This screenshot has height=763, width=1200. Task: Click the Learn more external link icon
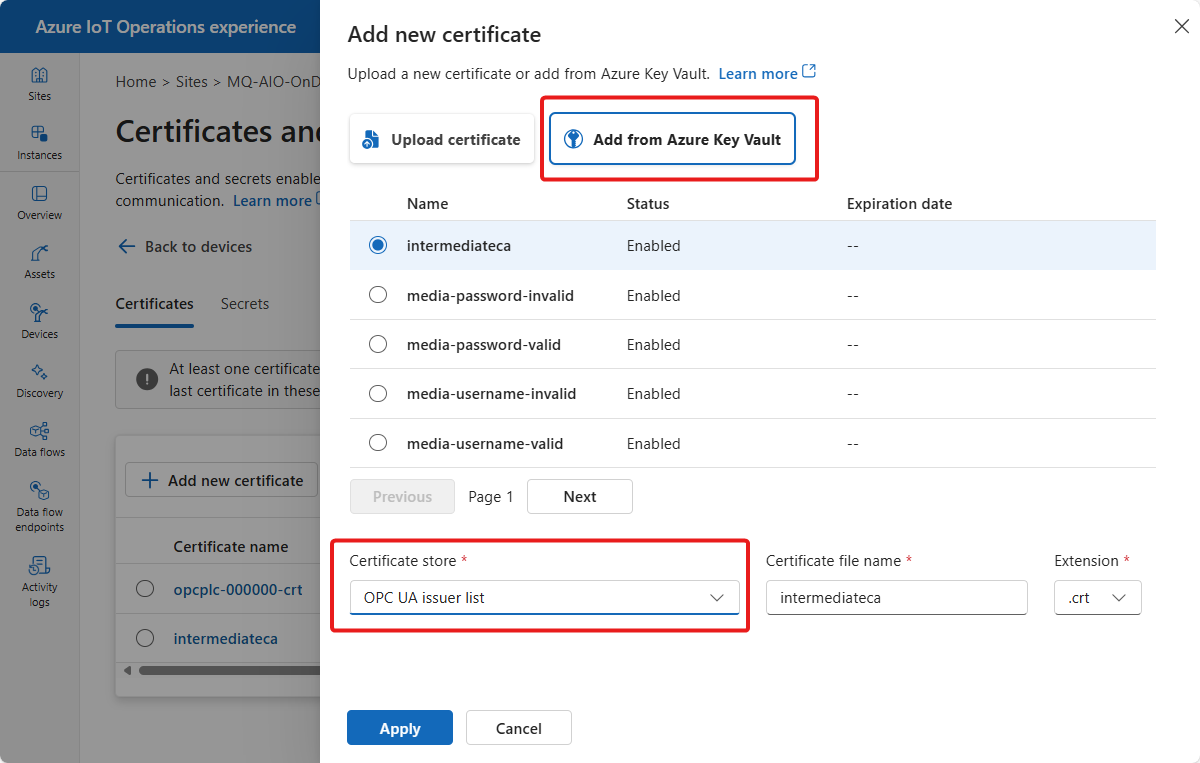pyautogui.click(x=810, y=72)
